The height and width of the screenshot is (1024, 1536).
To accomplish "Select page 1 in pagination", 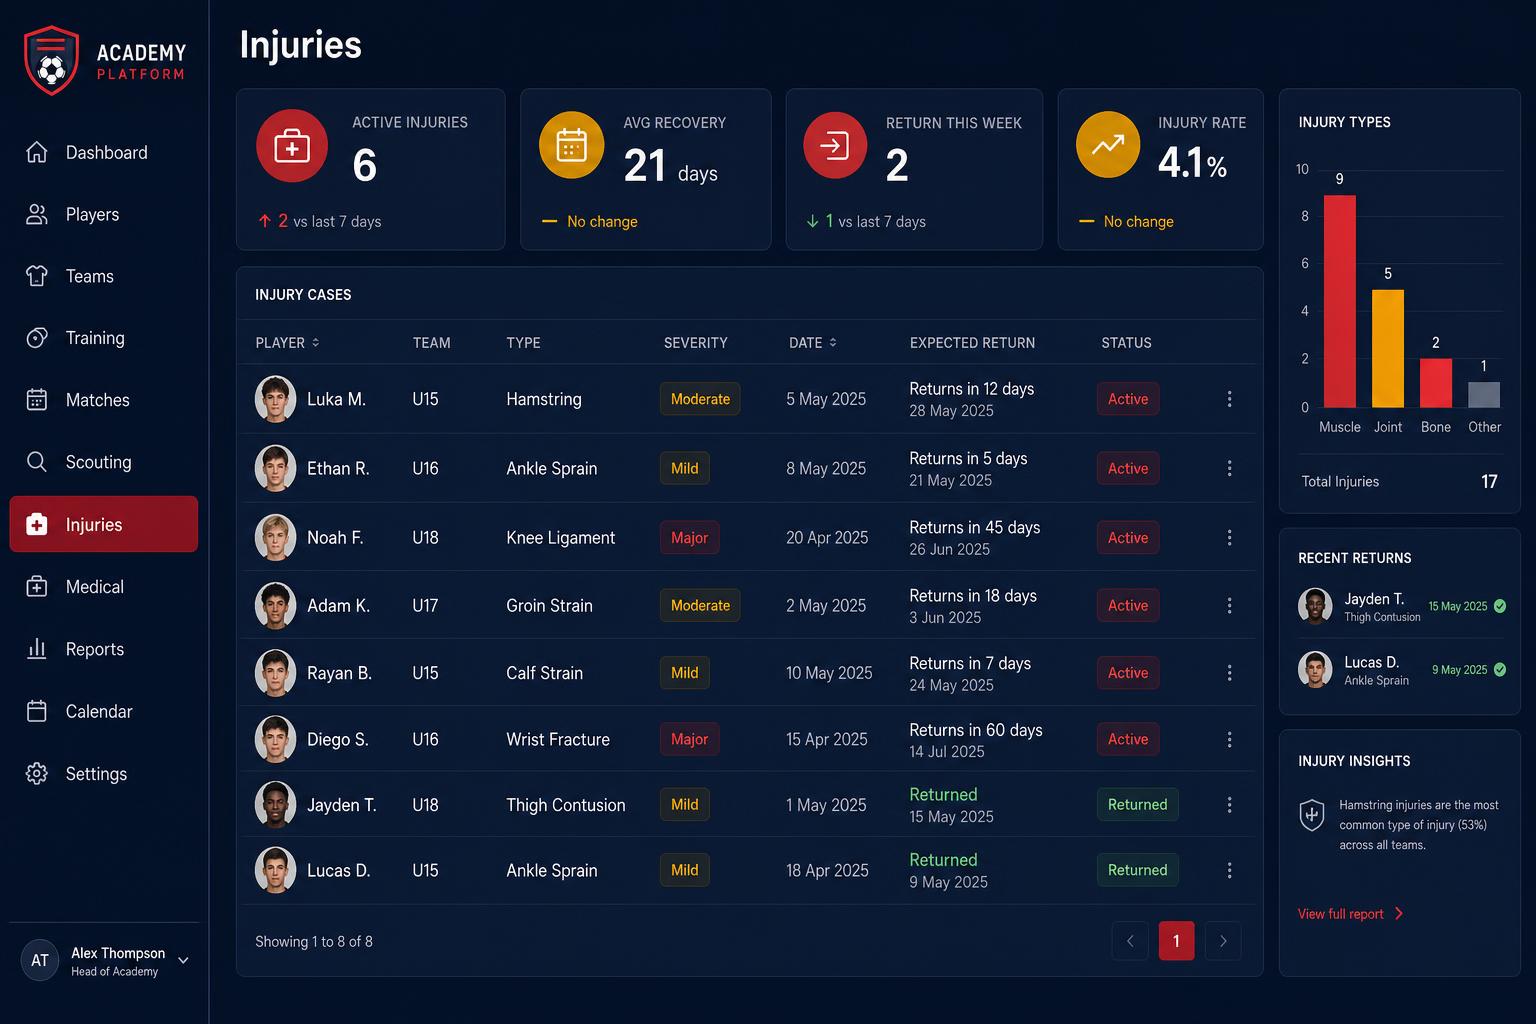I will point(1176,941).
